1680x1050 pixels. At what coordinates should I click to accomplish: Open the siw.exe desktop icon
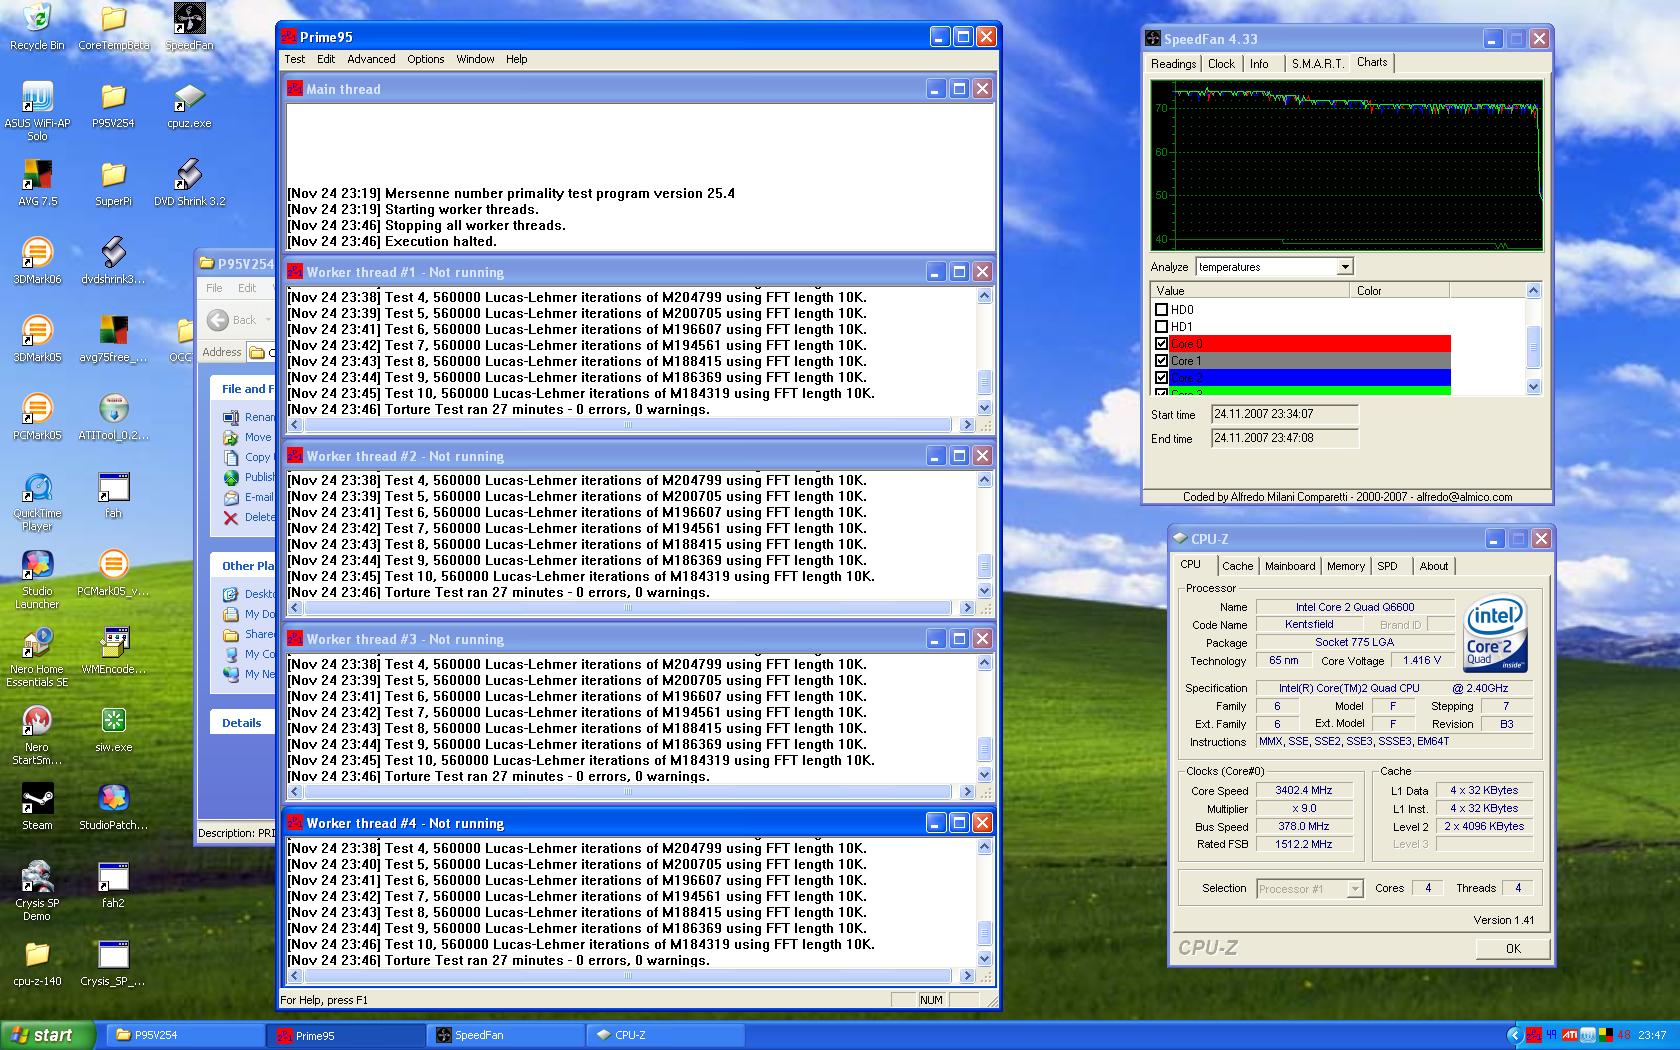[113, 729]
